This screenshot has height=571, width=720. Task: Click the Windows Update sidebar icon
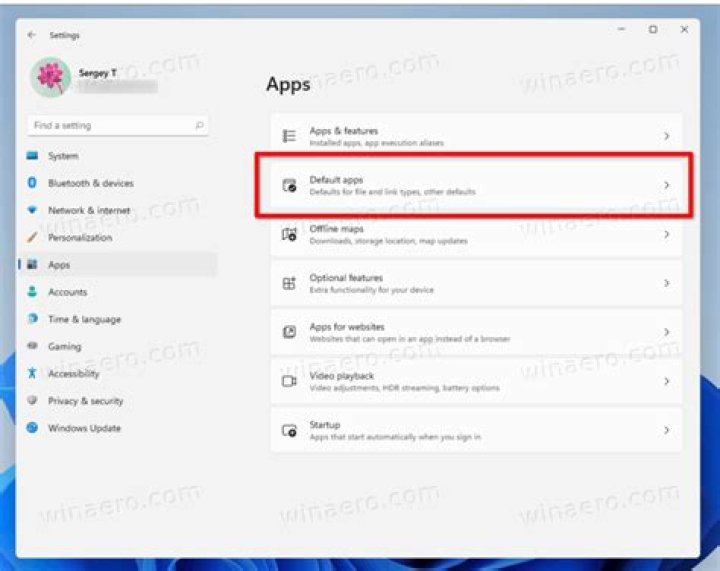pyautogui.click(x=33, y=428)
